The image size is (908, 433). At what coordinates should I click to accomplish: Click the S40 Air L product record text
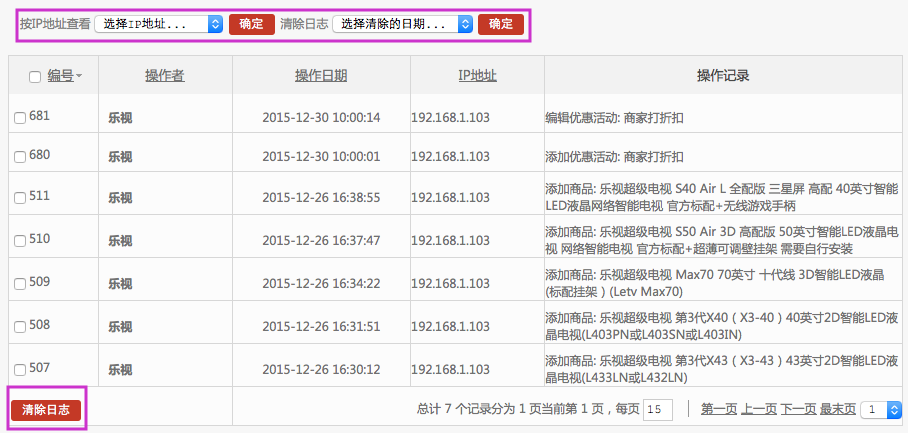click(x=722, y=197)
